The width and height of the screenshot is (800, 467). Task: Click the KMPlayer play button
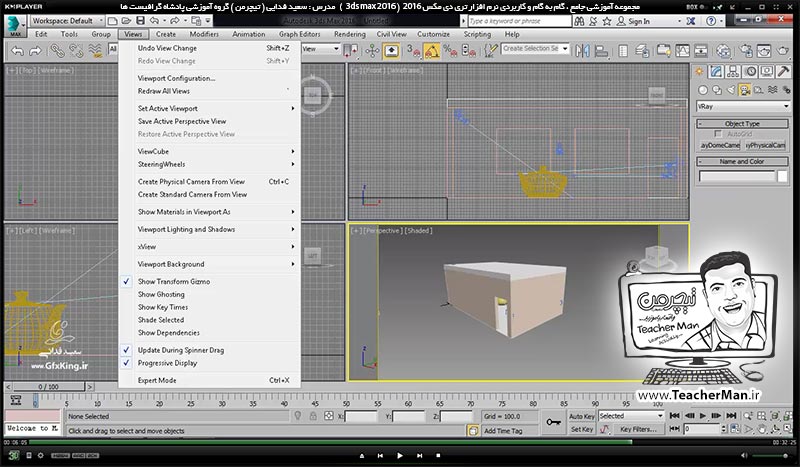pyautogui.click(x=399, y=455)
